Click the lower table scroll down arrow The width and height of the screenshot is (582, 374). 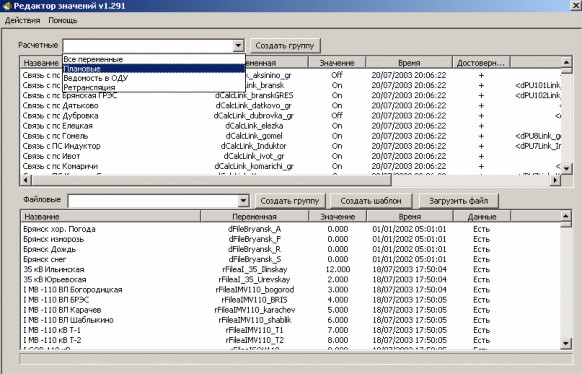click(x=565, y=343)
